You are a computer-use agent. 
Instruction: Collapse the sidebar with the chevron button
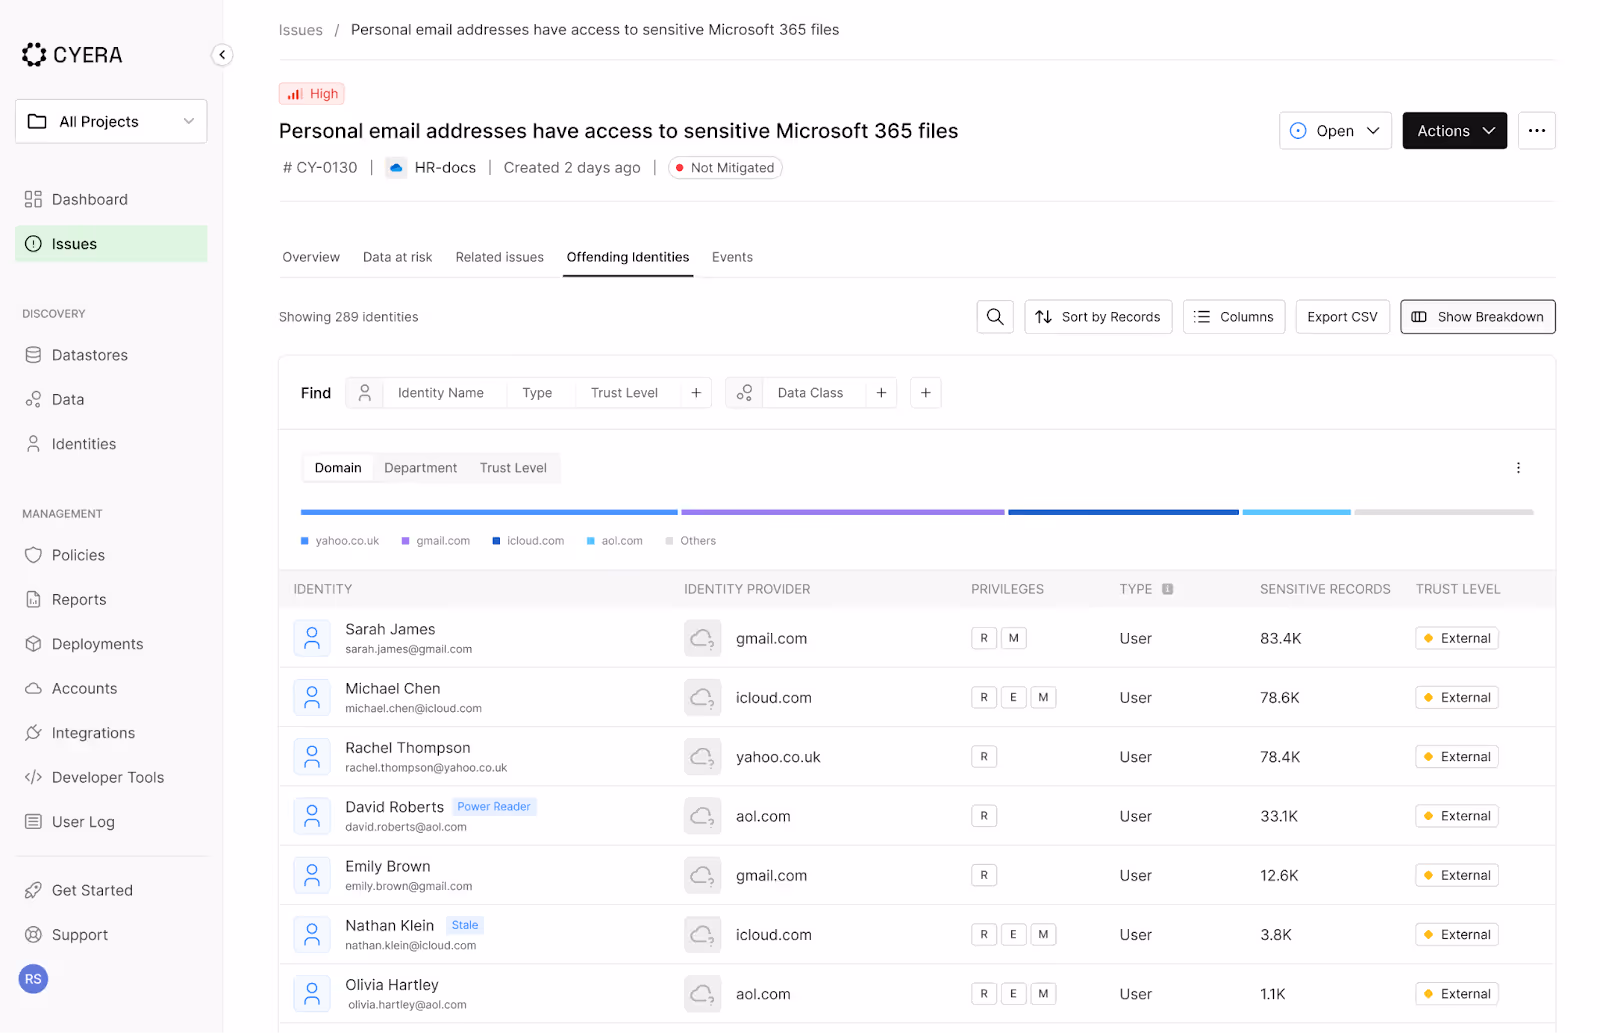pos(222,55)
